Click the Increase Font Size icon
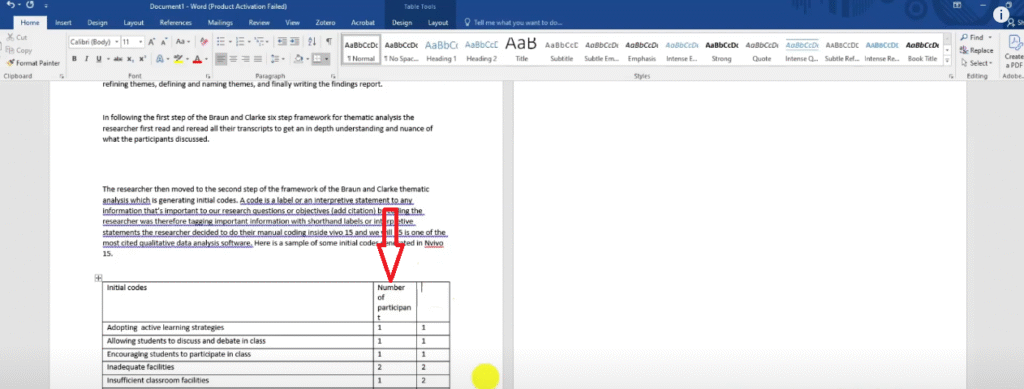The image size is (1024, 389). click(152, 42)
